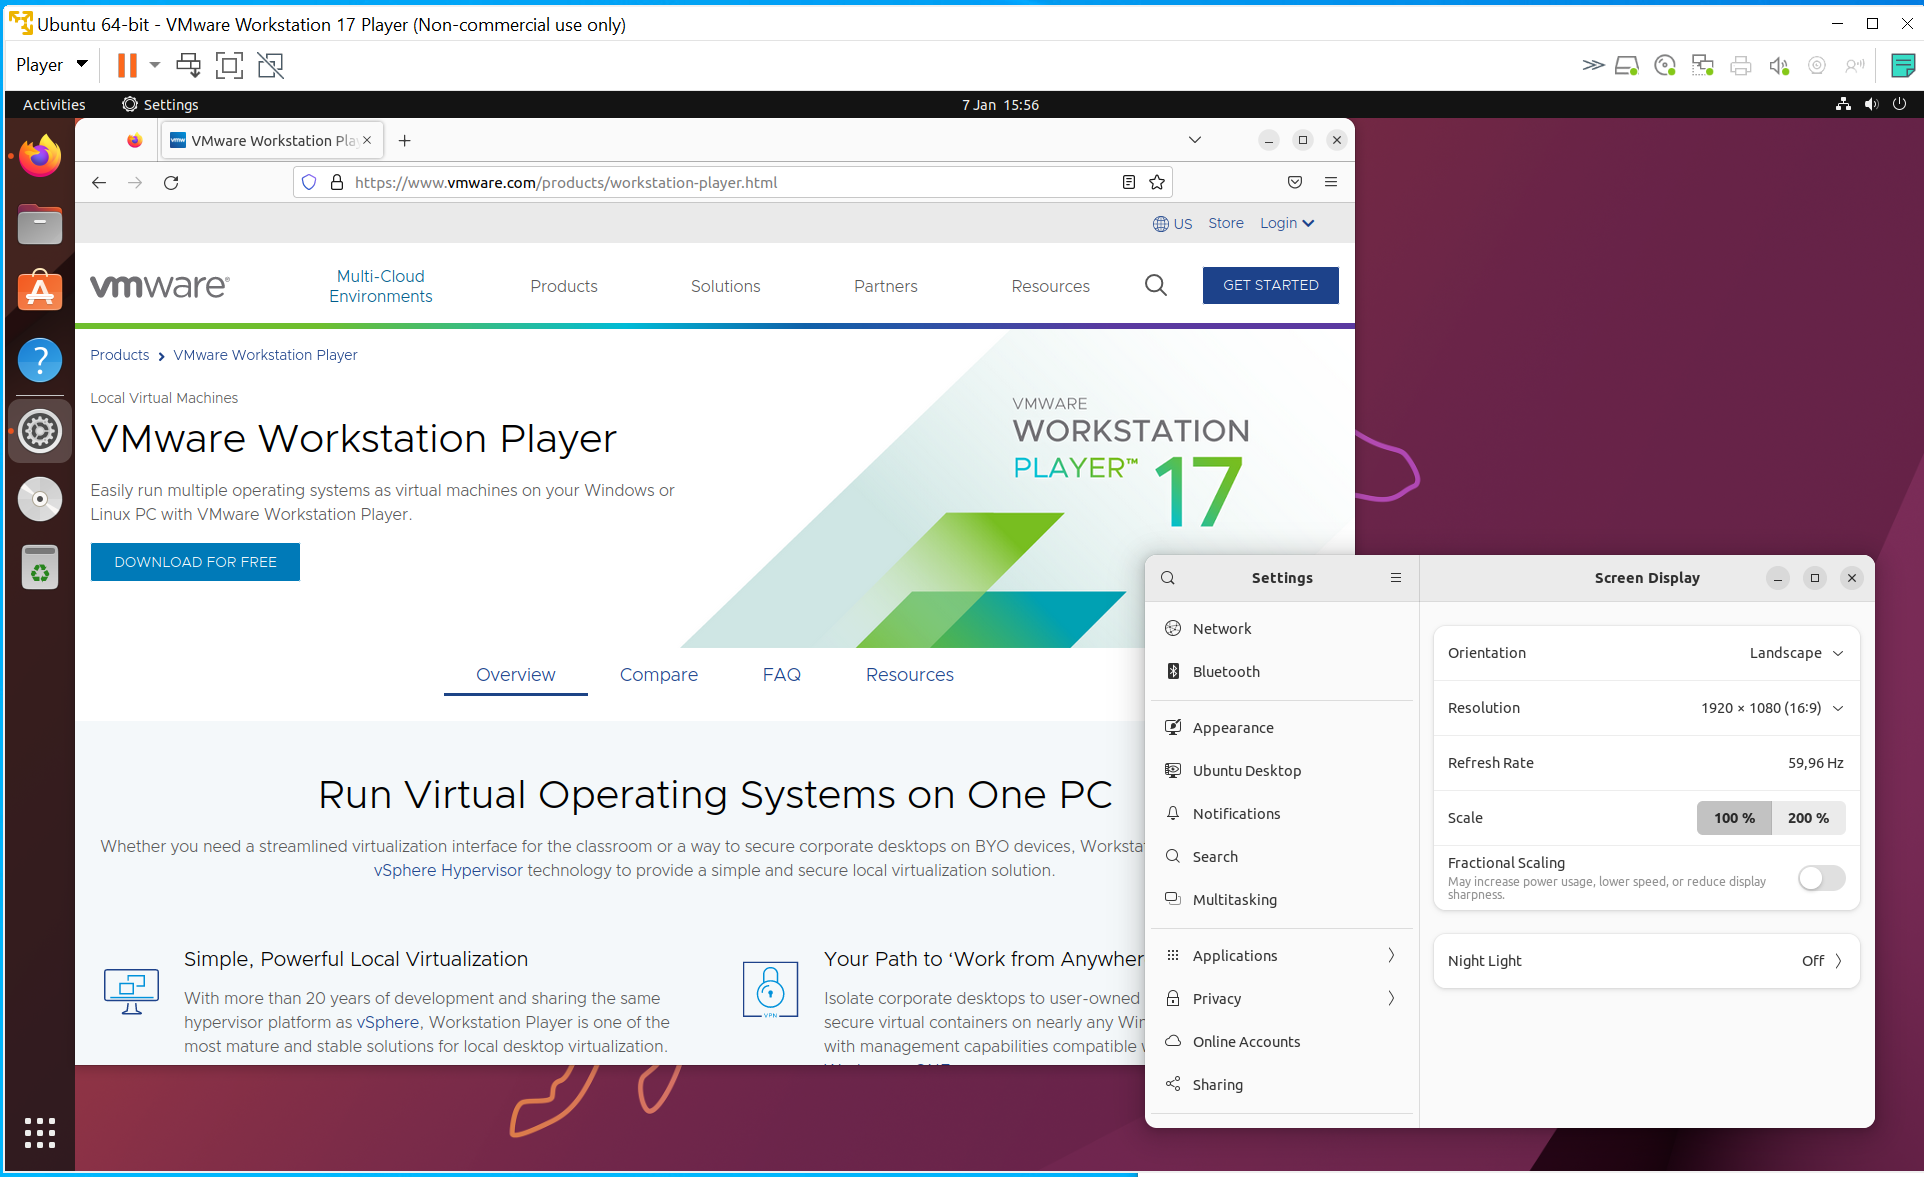This screenshot has height=1177, width=1924.
Task: Click the printer device icon in VMware toolbar
Action: tap(1740, 65)
